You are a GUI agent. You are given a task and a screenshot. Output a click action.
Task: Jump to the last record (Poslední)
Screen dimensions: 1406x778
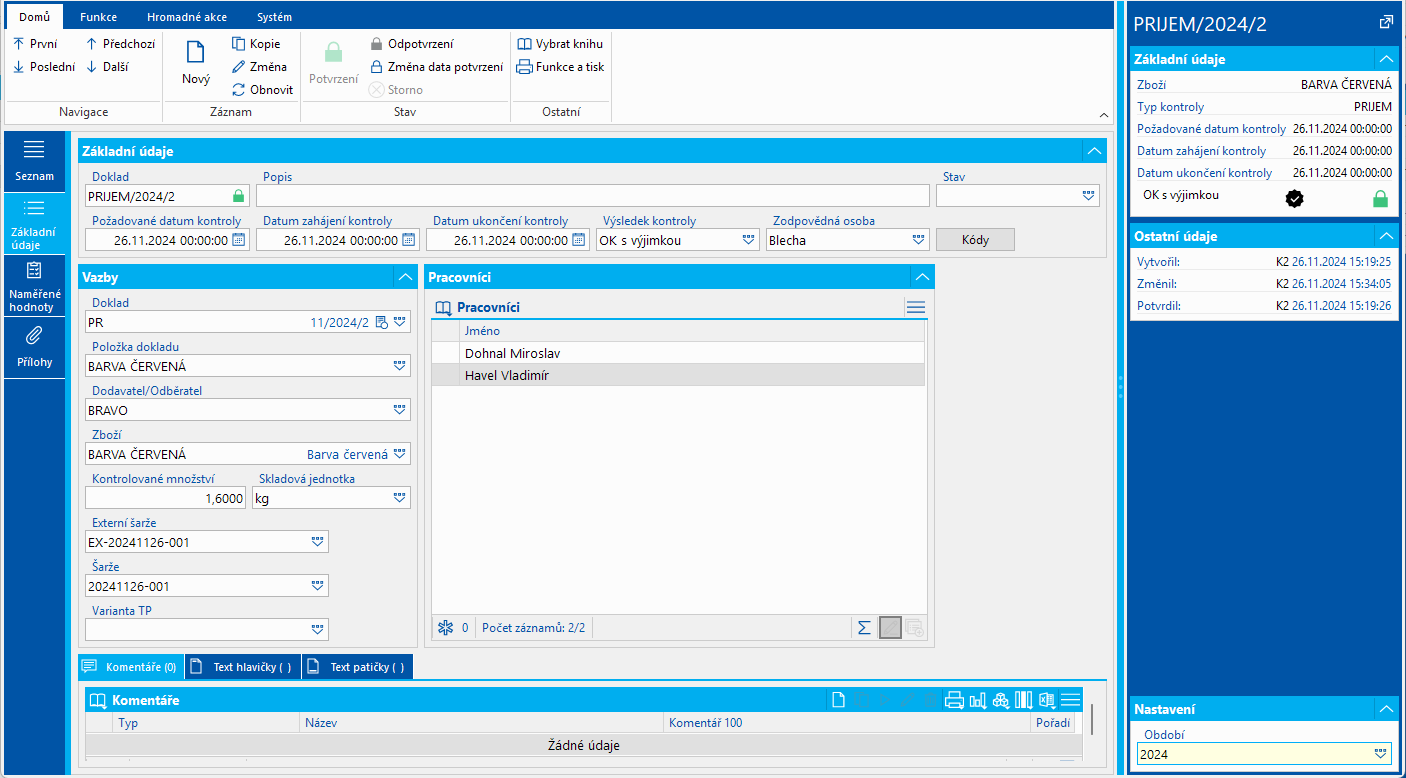(44, 67)
